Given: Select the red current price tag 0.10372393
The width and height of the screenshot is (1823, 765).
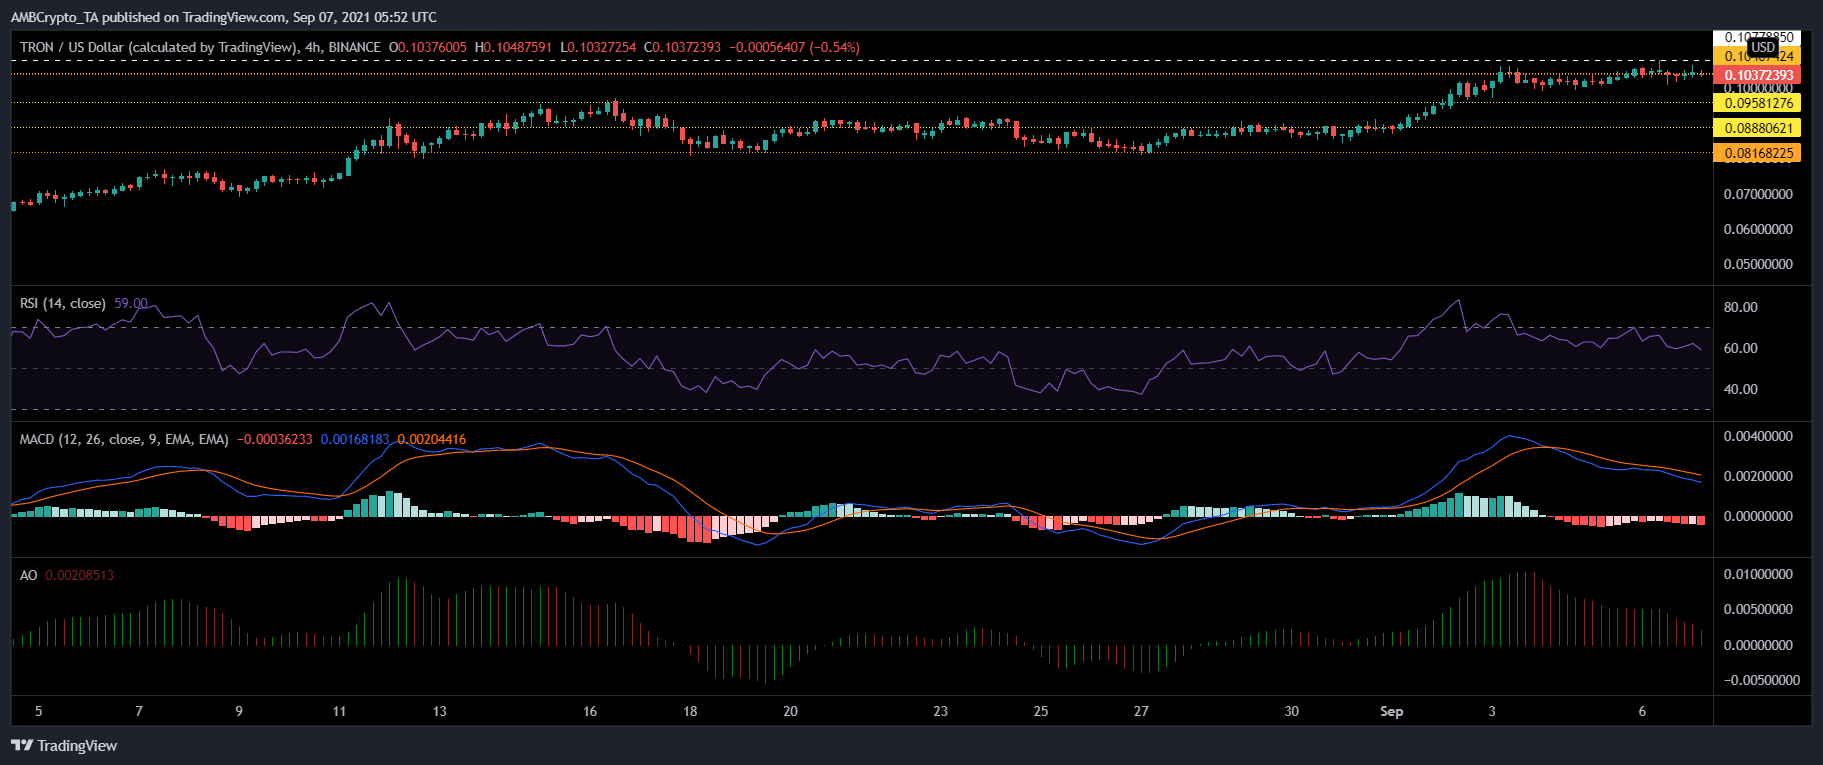Looking at the screenshot, I should 1757,75.
